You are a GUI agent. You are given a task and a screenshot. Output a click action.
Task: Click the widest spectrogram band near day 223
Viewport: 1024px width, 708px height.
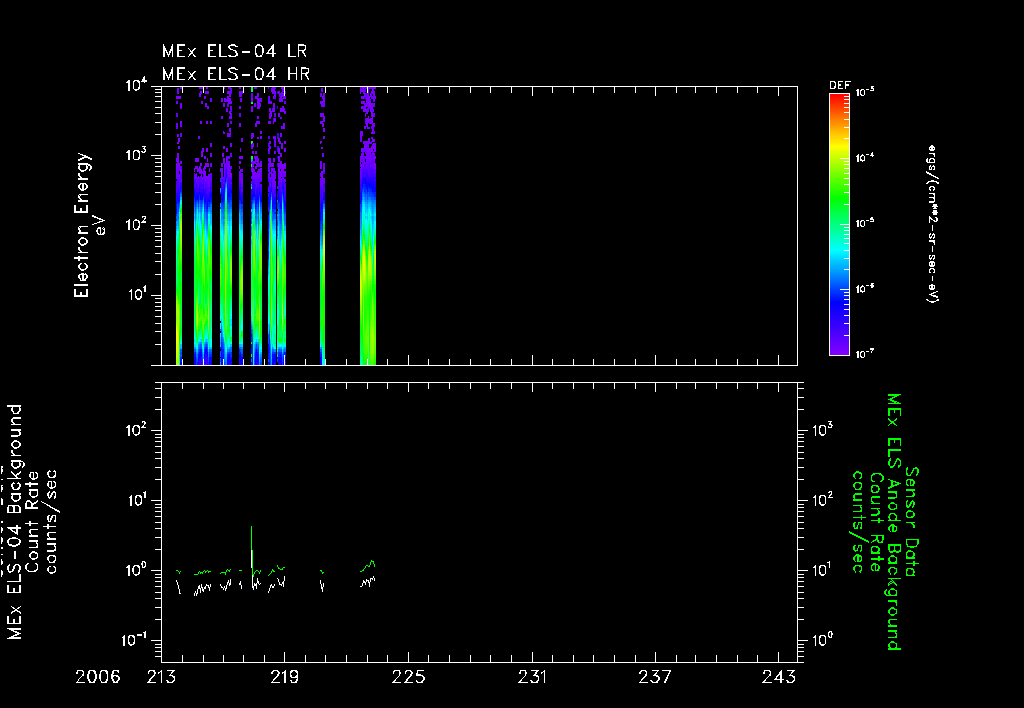[368, 225]
